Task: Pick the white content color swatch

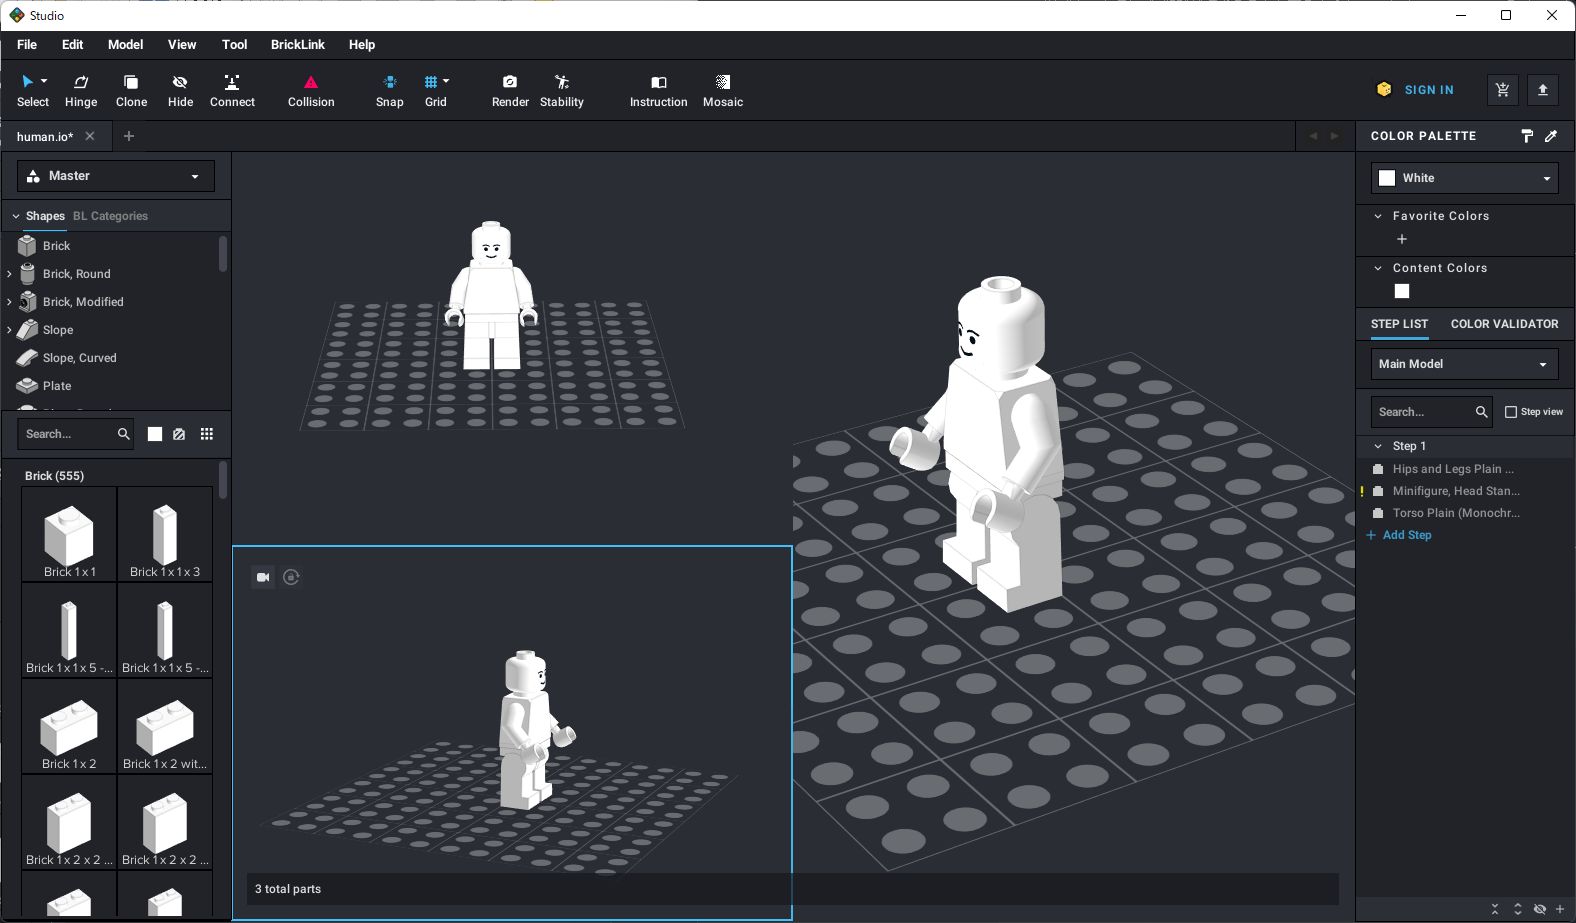Action: point(1402,291)
